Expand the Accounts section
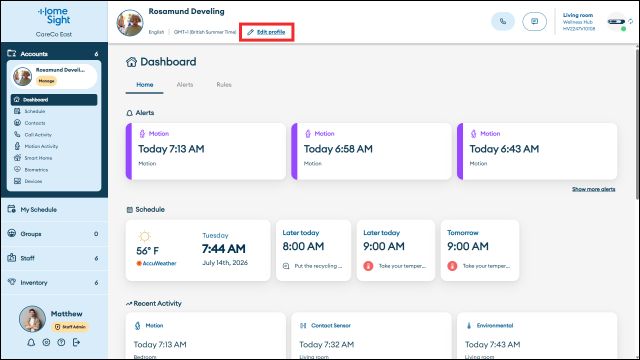Viewport: 640px width, 360px height. (54, 53)
